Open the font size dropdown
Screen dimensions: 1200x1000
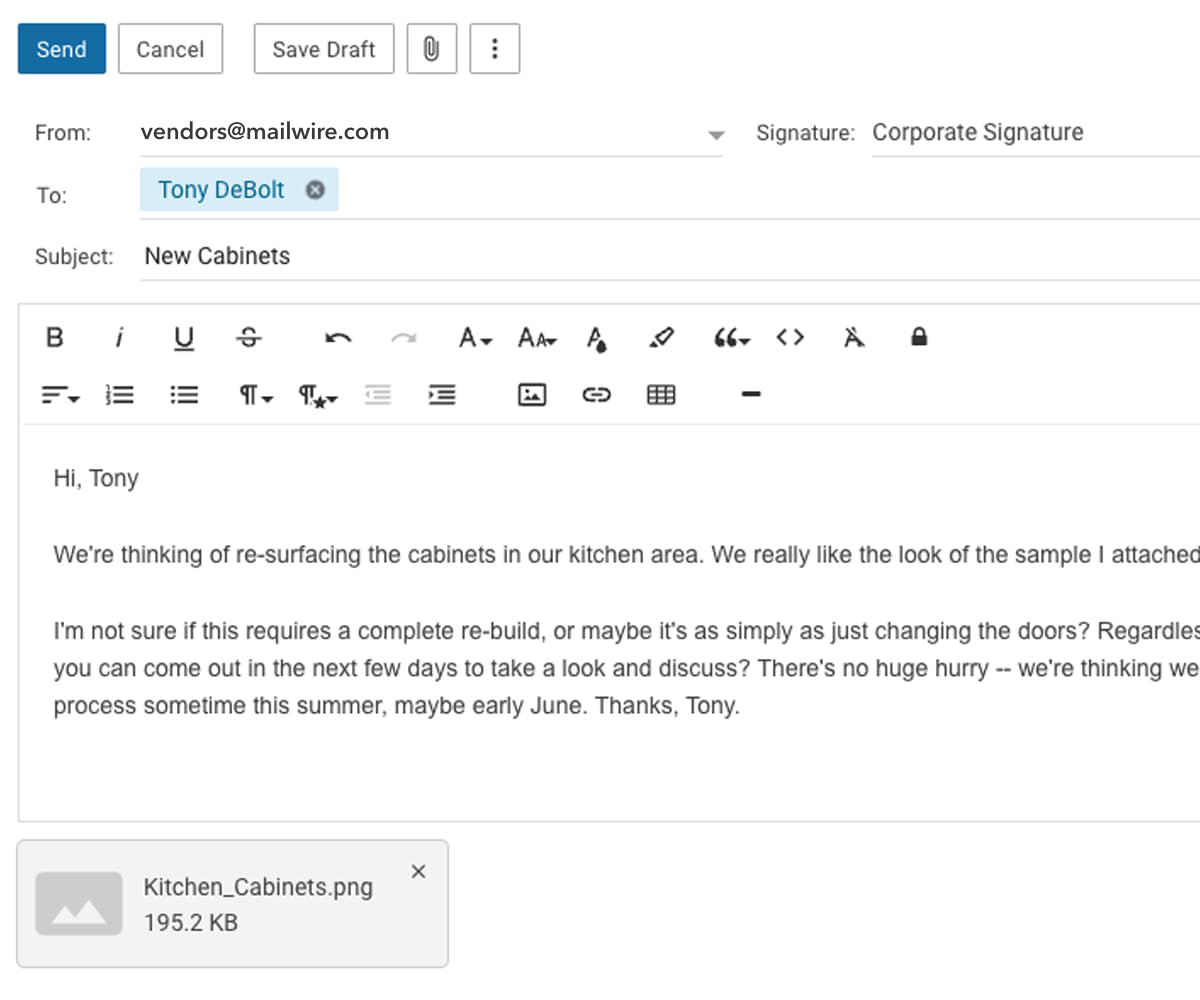point(536,338)
